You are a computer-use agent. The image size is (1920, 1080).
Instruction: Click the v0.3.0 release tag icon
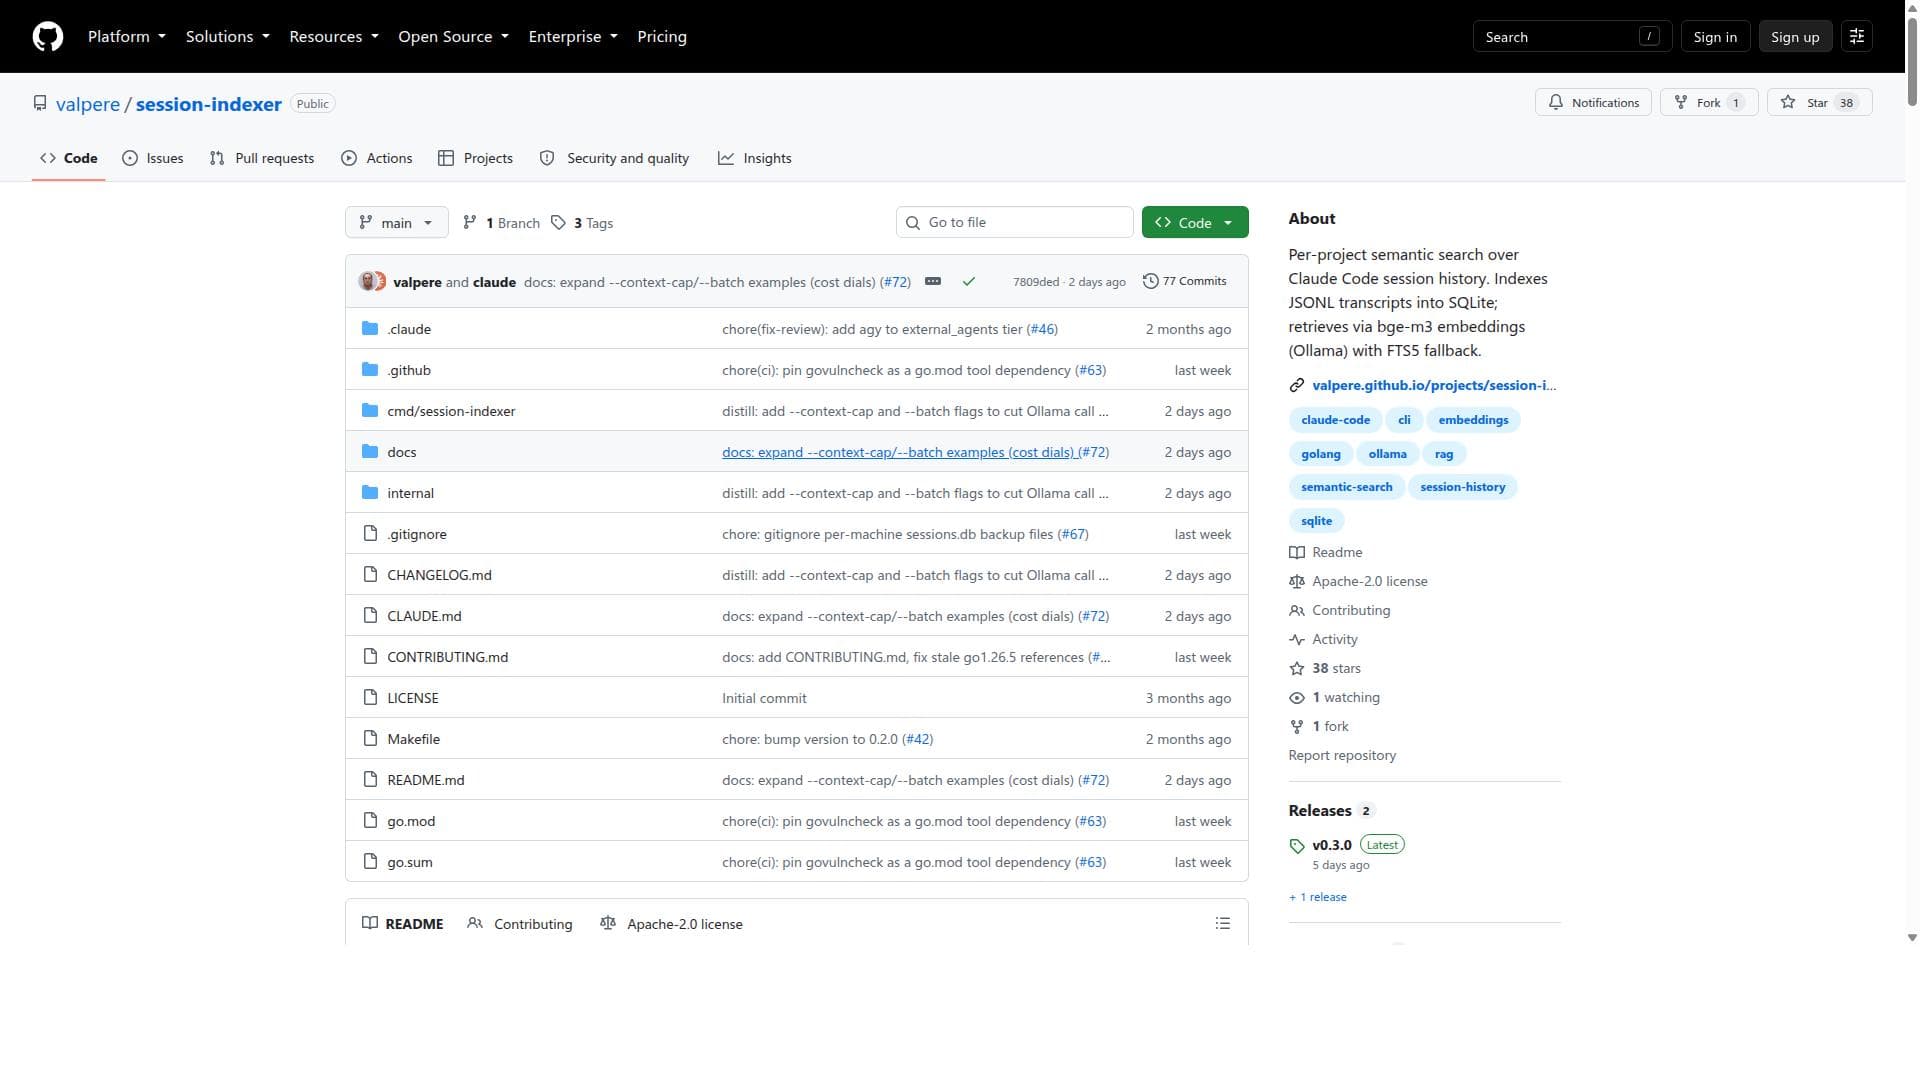(1297, 846)
